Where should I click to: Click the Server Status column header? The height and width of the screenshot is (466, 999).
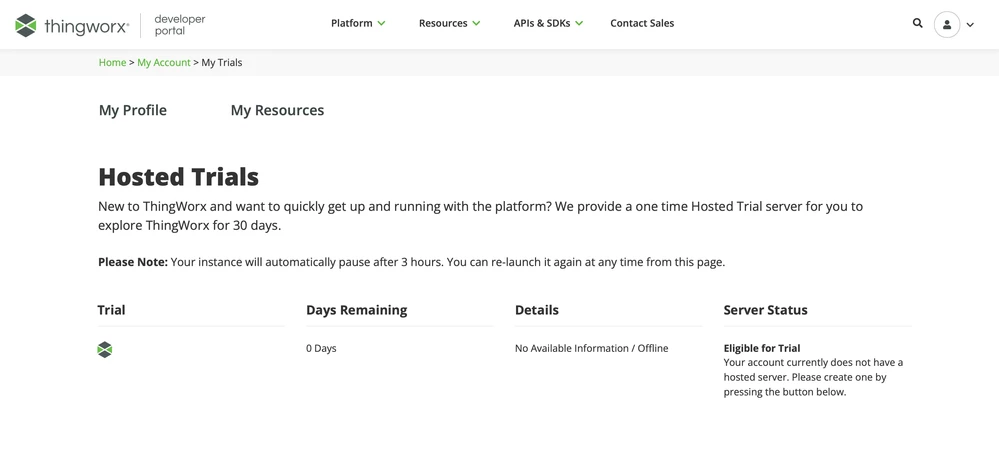[x=765, y=310]
